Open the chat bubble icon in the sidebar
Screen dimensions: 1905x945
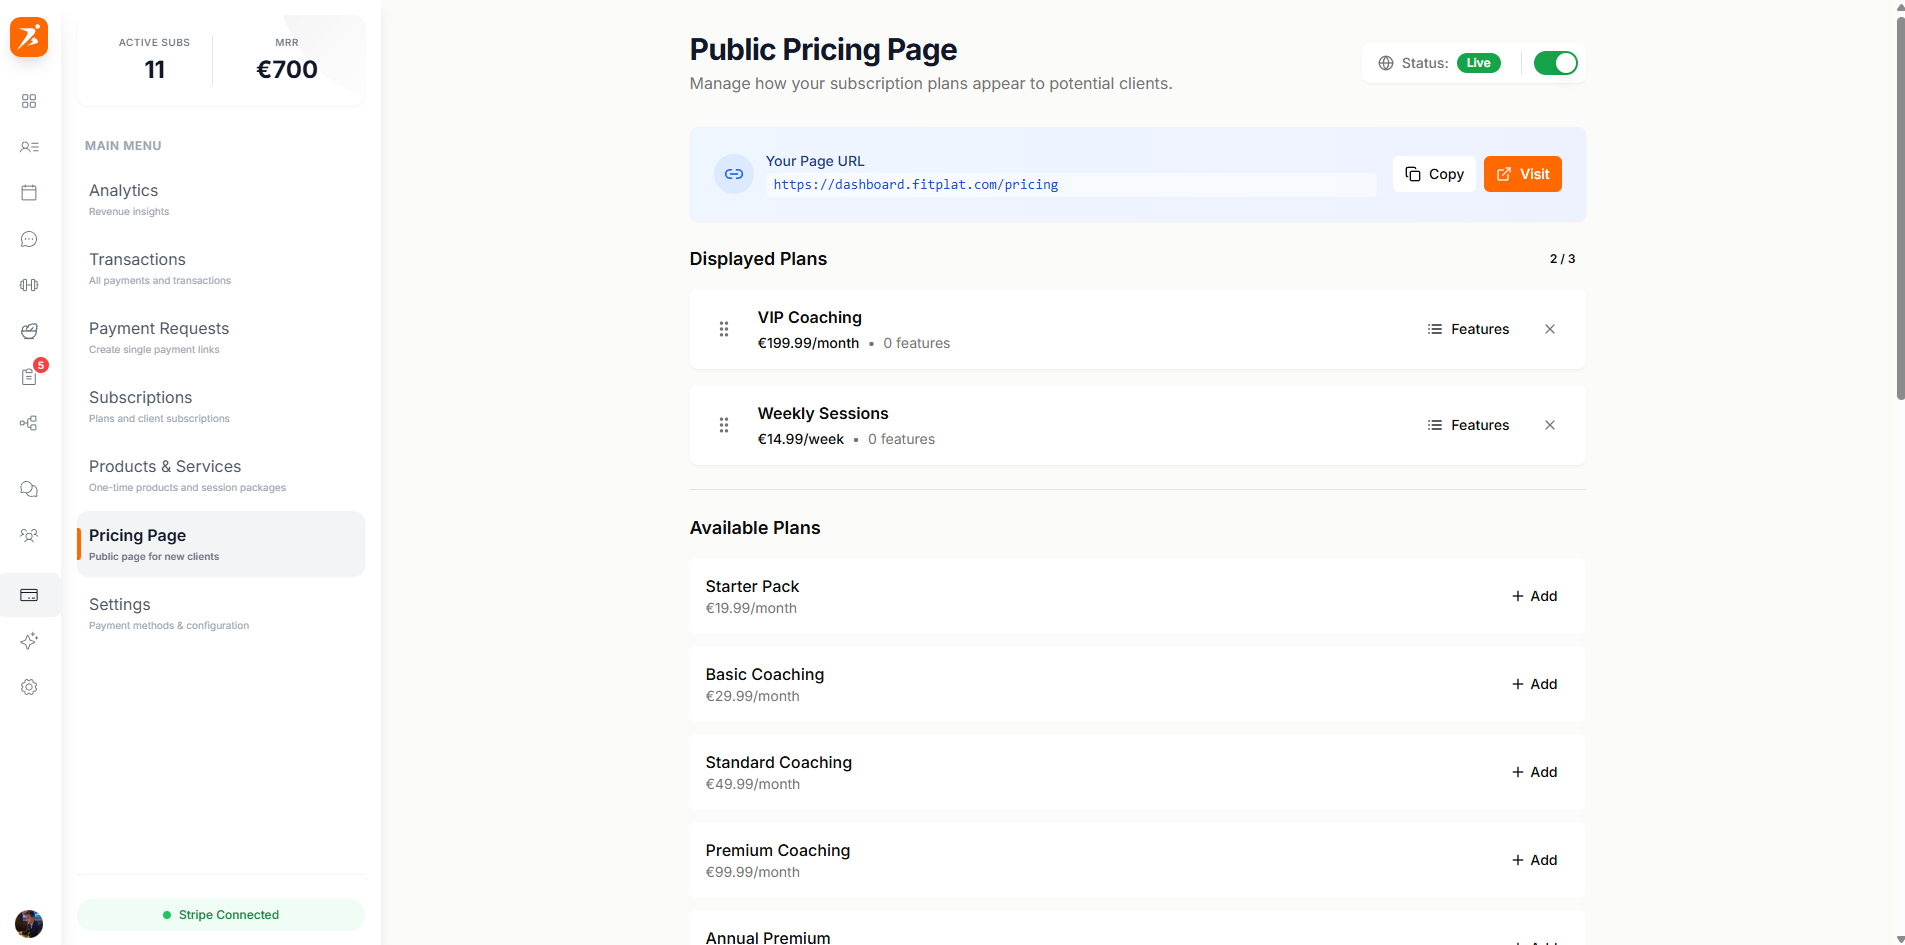tap(29, 239)
